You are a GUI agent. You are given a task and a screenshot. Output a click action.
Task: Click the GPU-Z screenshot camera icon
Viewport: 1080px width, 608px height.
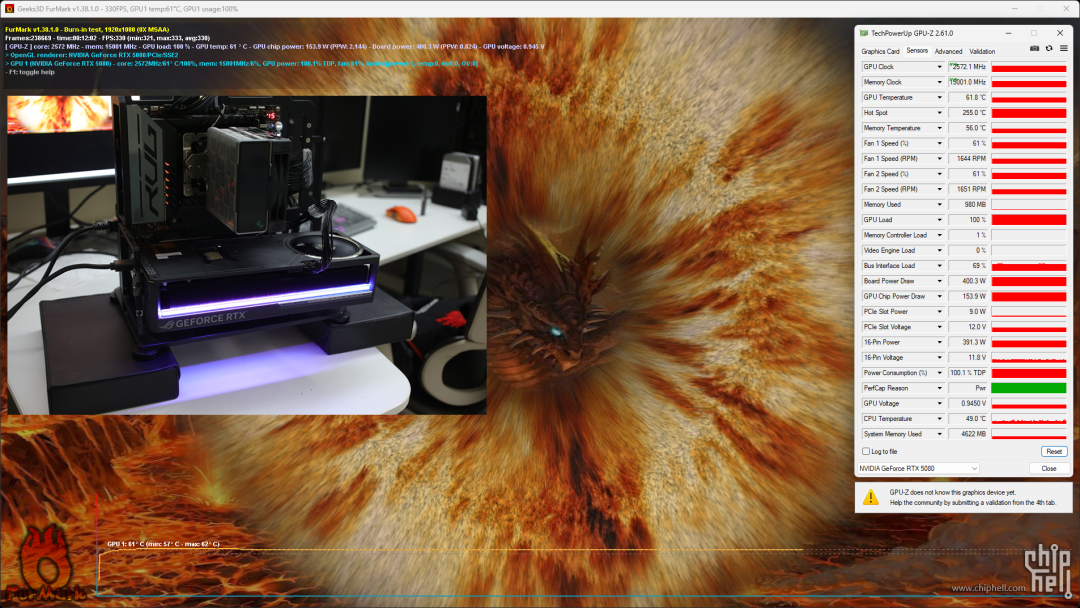click(1034, 49)
